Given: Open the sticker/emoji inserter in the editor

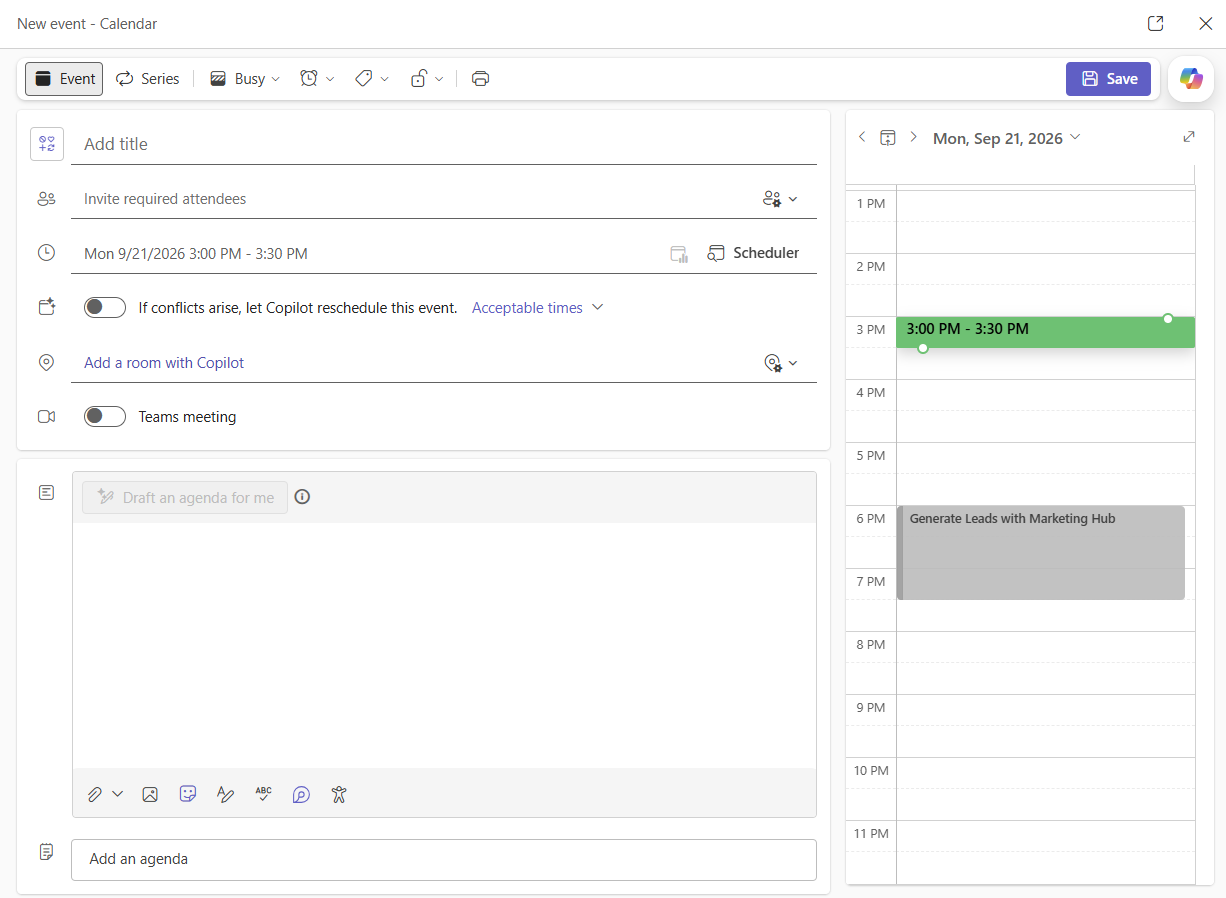Looking at the screenshot, I should 188,794.
